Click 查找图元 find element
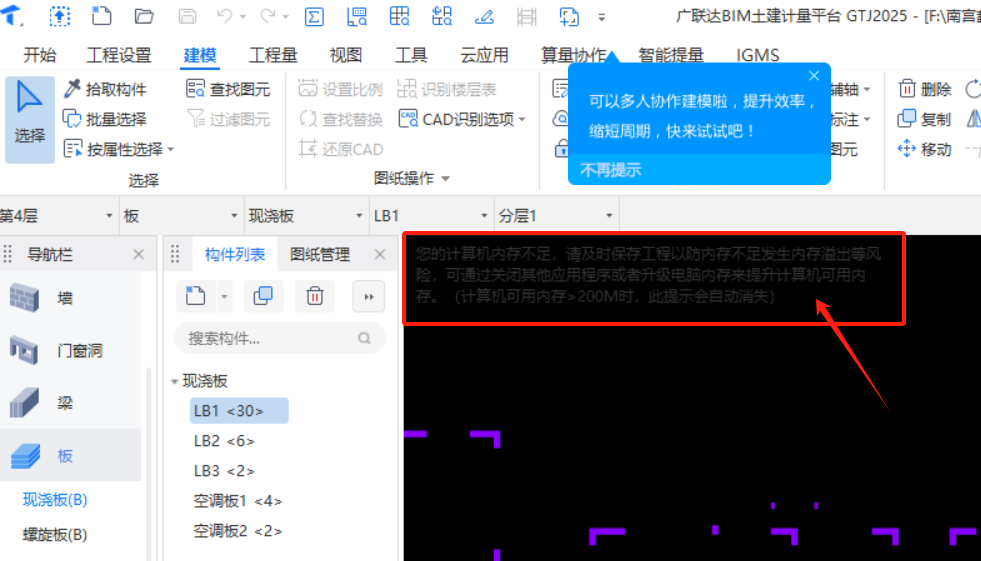Image resolution: width=981 pixels, height=561 pixels. 228,89
